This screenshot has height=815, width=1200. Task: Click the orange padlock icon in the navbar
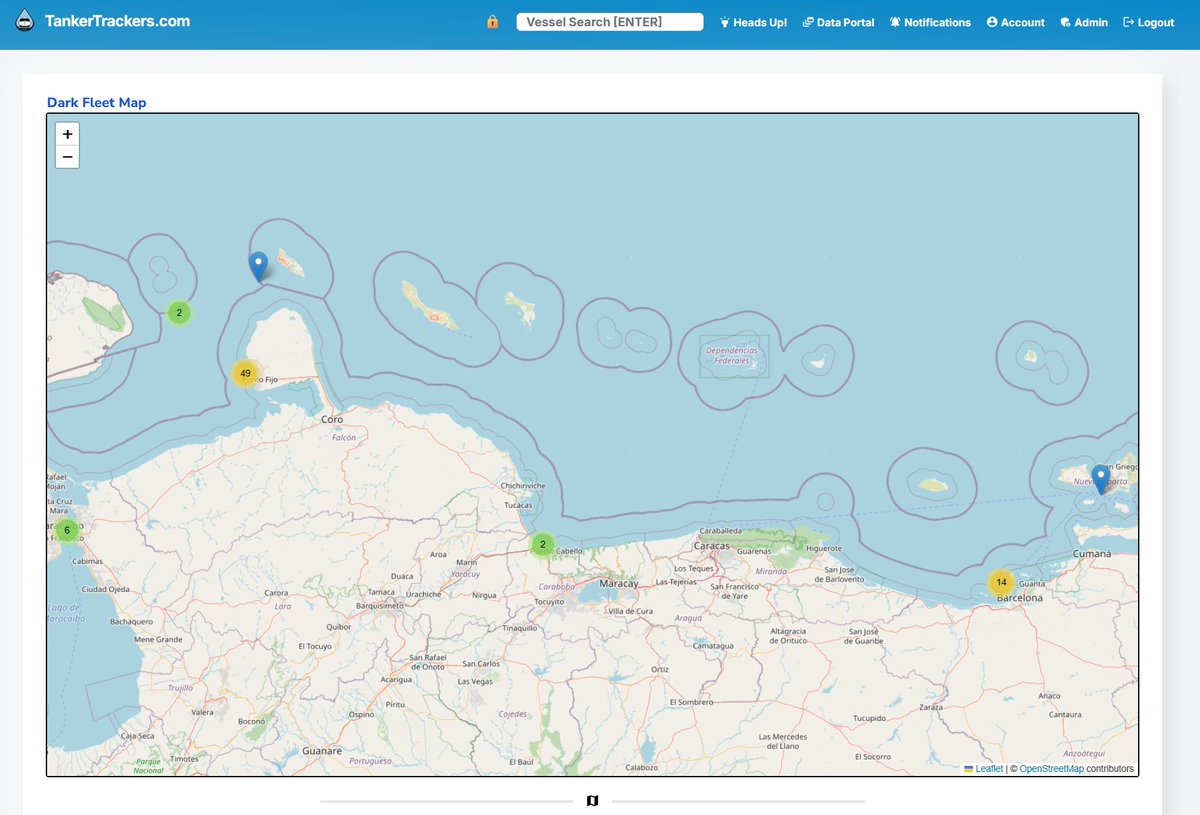pyautogui.click(x=492, y=21)
